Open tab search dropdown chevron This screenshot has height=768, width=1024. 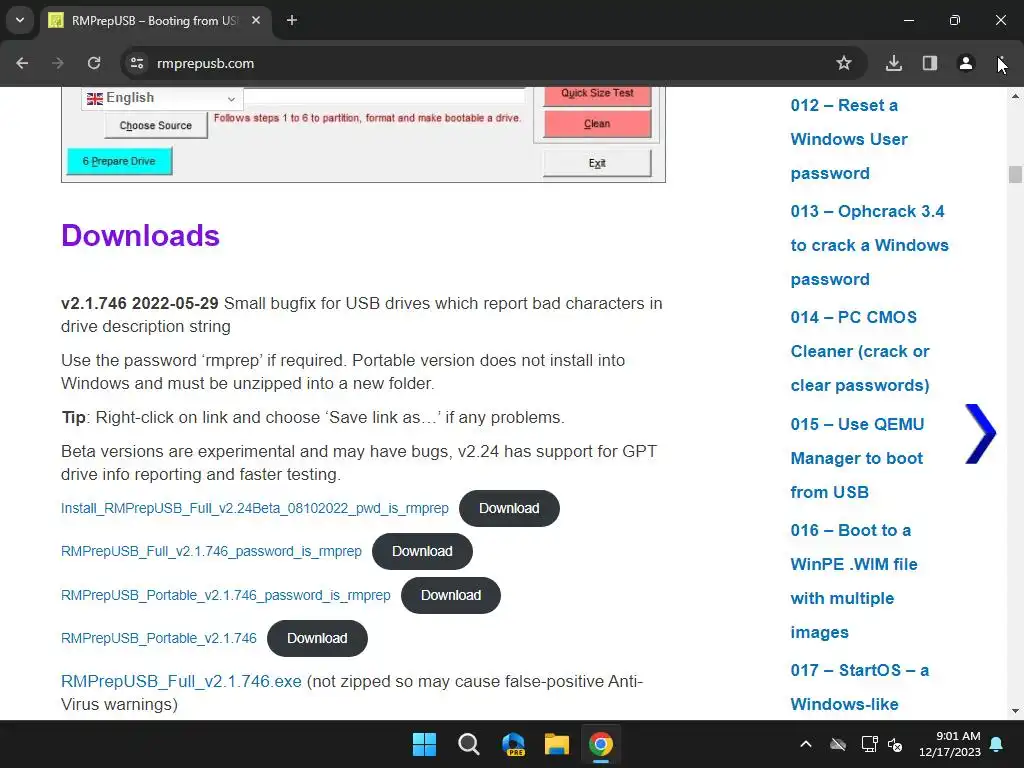click(20, 20)
